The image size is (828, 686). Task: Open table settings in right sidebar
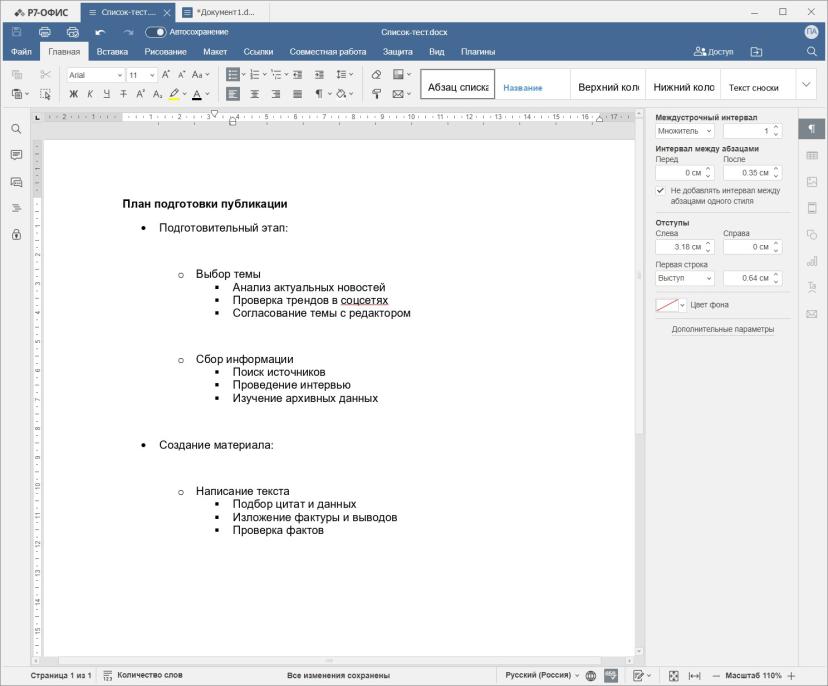coord(812,155)
